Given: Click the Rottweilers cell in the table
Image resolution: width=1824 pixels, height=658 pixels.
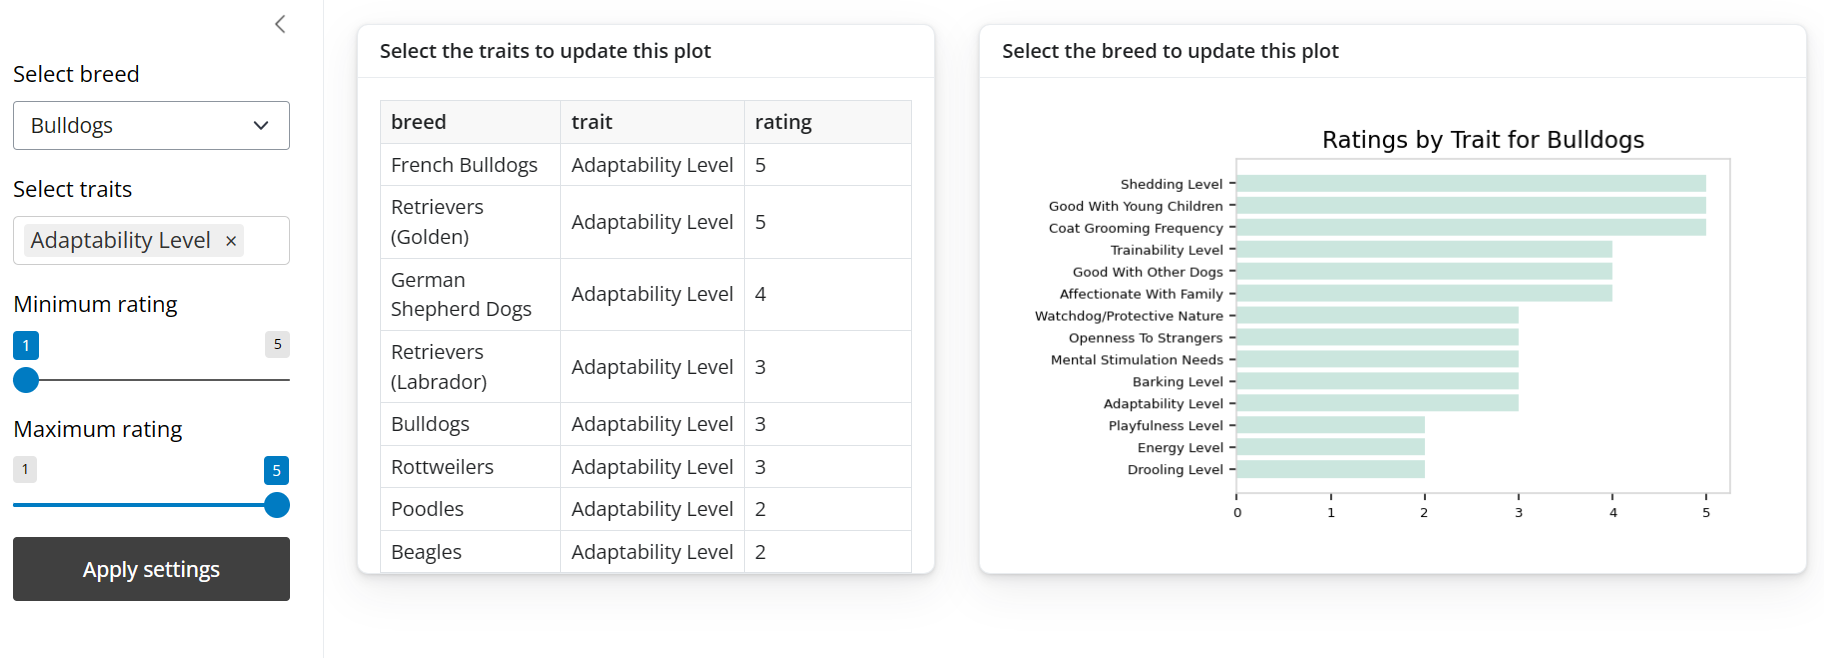Looking at the screenshot, I should pos(442,467).
